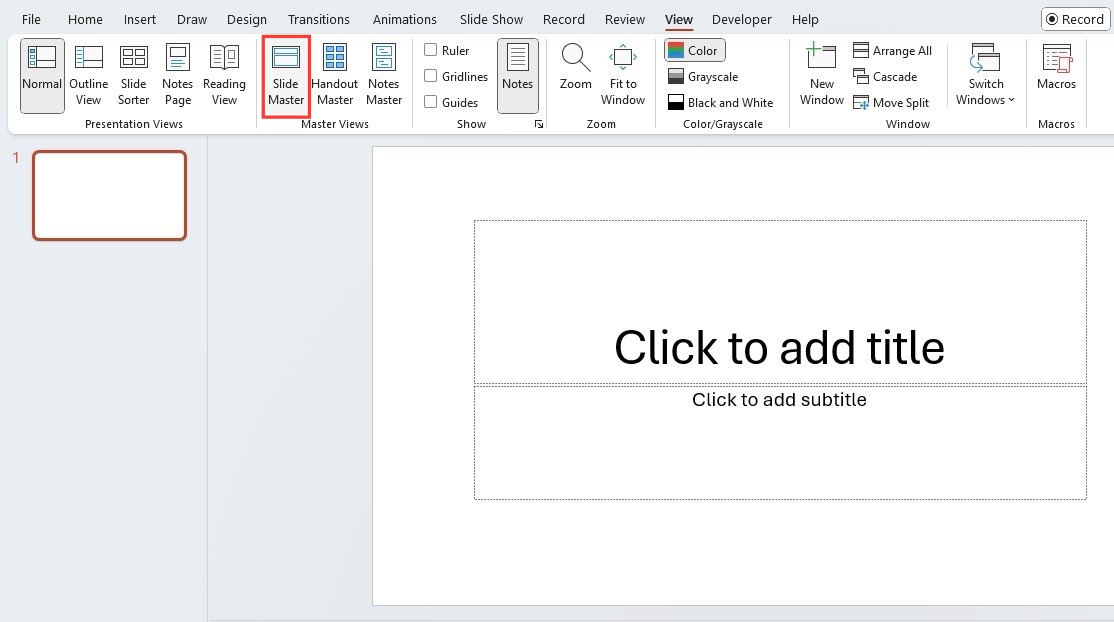This screenshot has width=1114, height=622.
Task: Open the Macros dialog
Action: 1056,67
